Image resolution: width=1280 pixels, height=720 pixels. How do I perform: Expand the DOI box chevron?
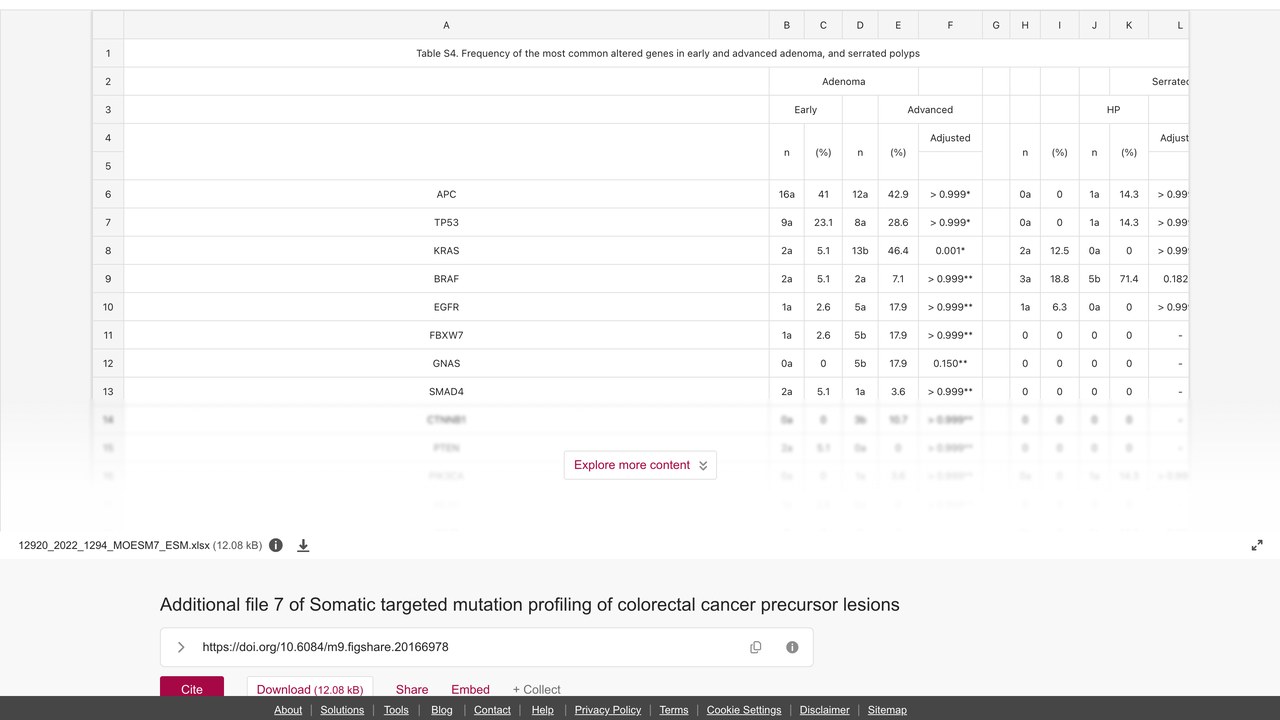[x=181, y=647]
